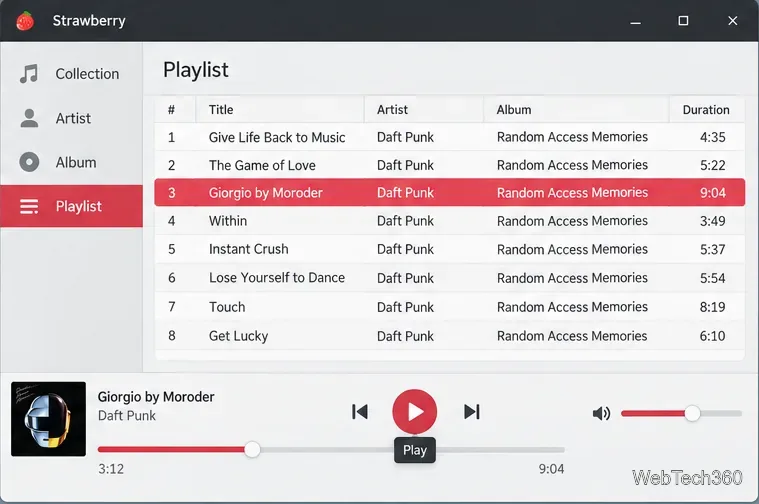Click the Daft Punk album cover thumbnail
This screenshot has height=504, width=759.
point(48,419)
